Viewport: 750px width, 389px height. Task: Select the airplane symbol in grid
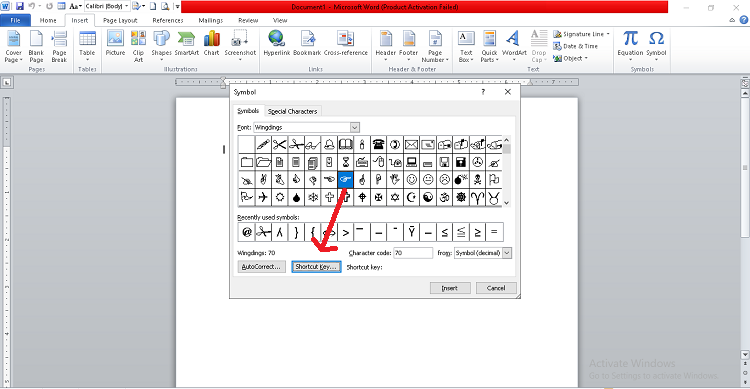click(x=263, y=197)
